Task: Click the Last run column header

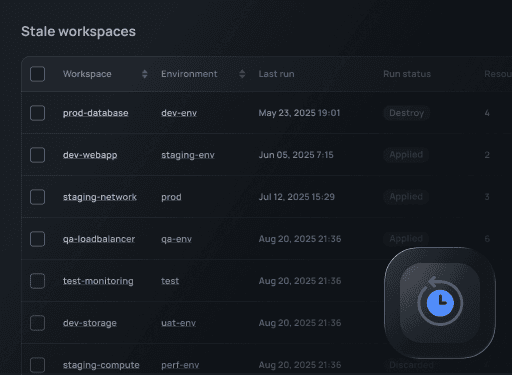Action: point(276,74)
